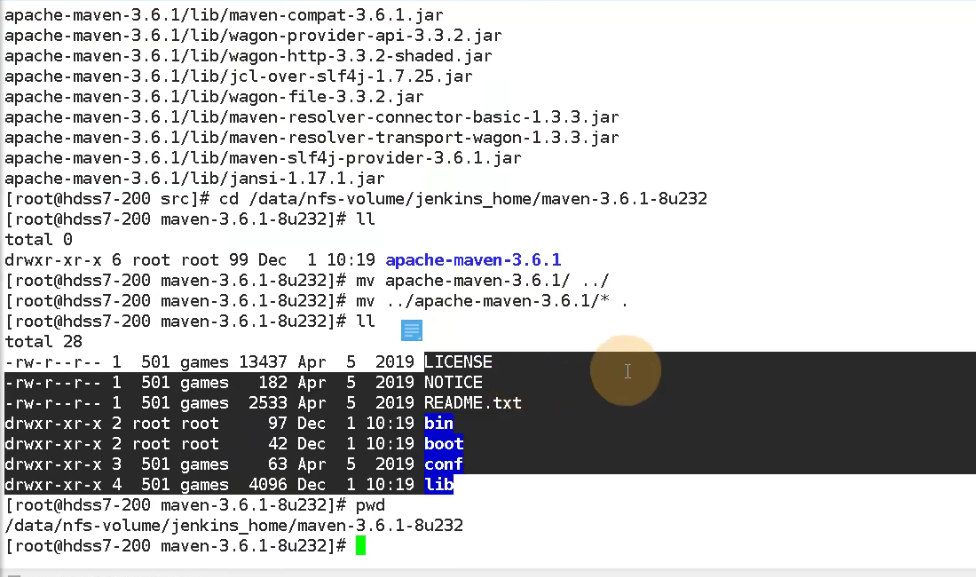Select the blue conf directory name

tap(444, 464)
